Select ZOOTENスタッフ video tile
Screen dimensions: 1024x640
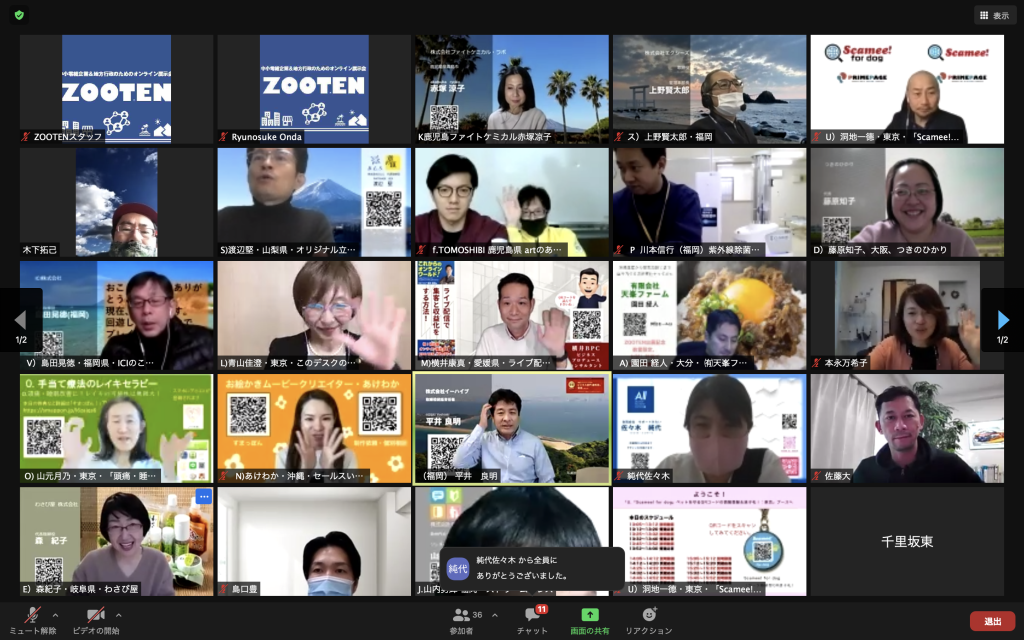(x=116, y=89)
